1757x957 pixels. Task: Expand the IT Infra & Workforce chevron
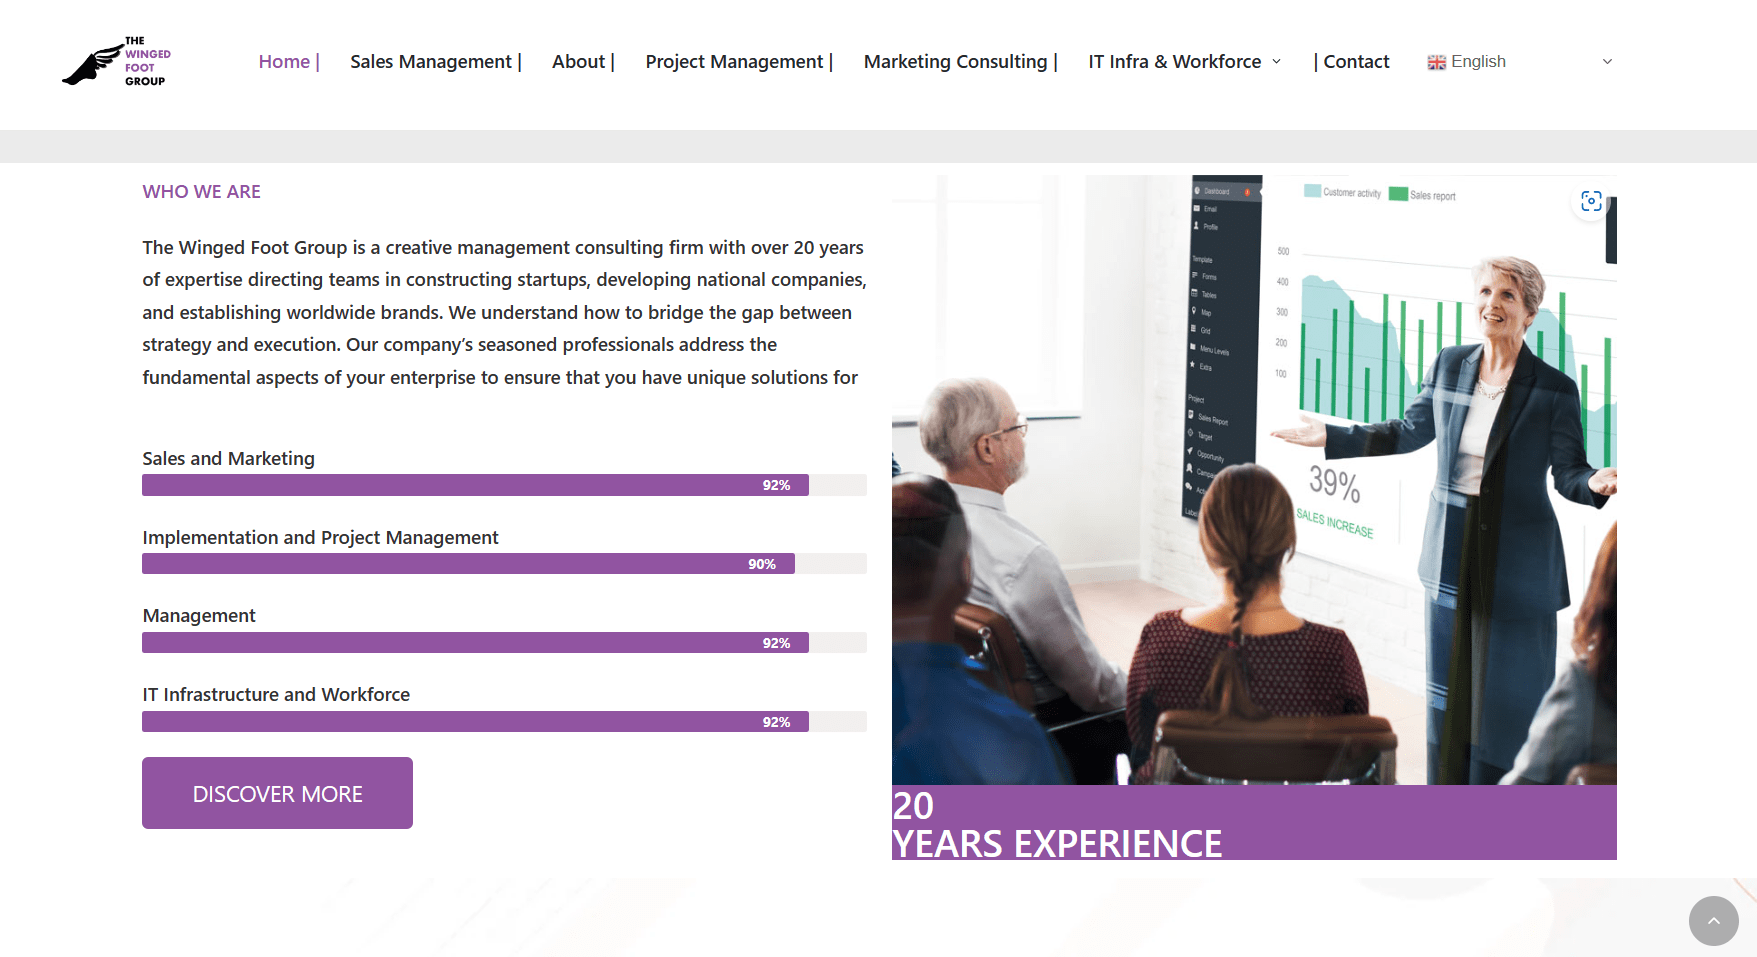tap(1276, 62)
